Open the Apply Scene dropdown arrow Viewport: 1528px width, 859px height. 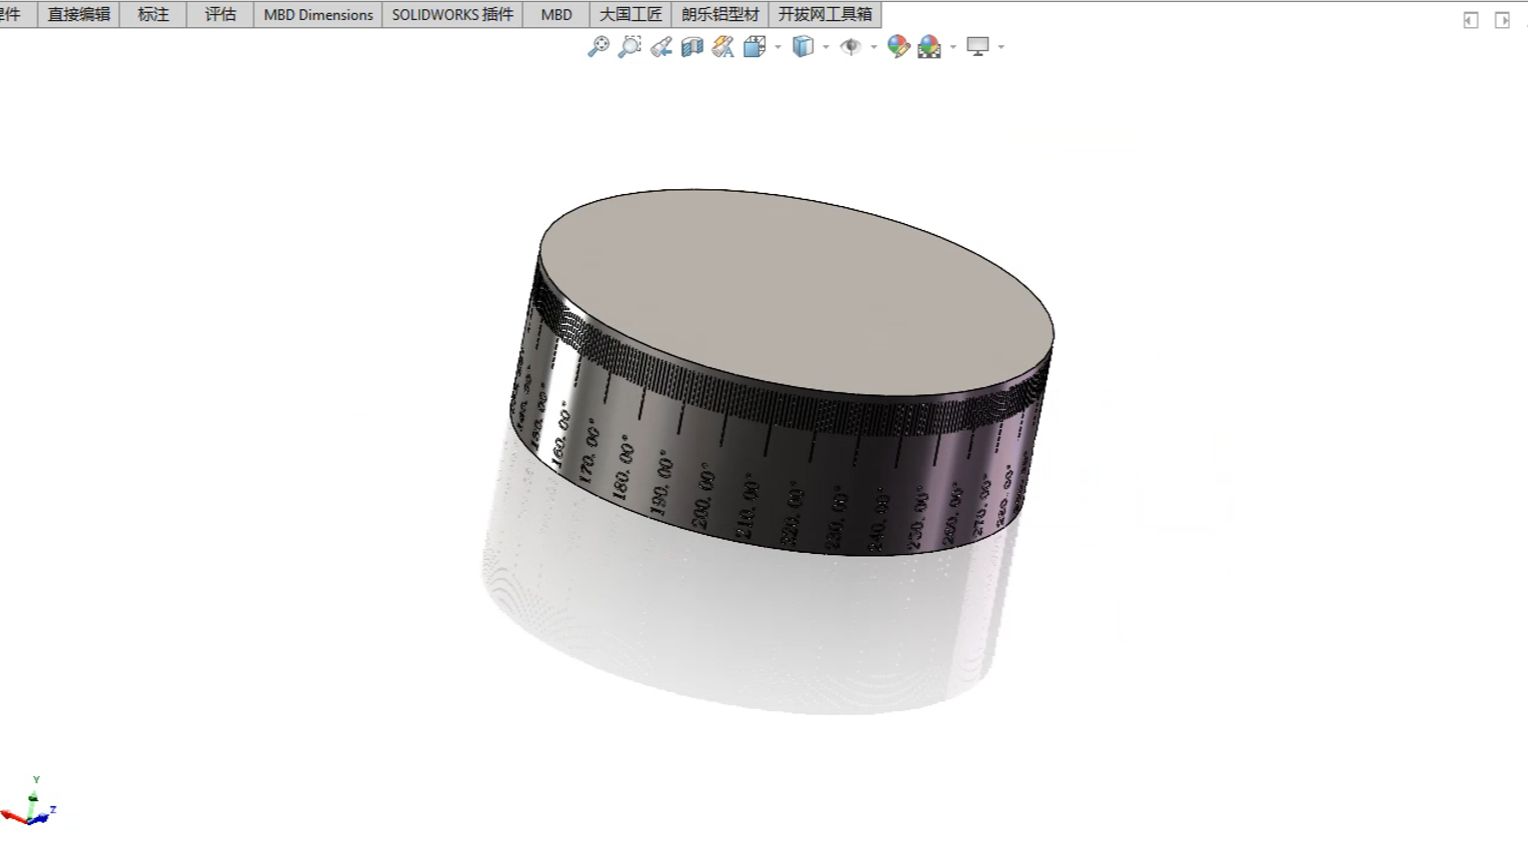[952, 46]
